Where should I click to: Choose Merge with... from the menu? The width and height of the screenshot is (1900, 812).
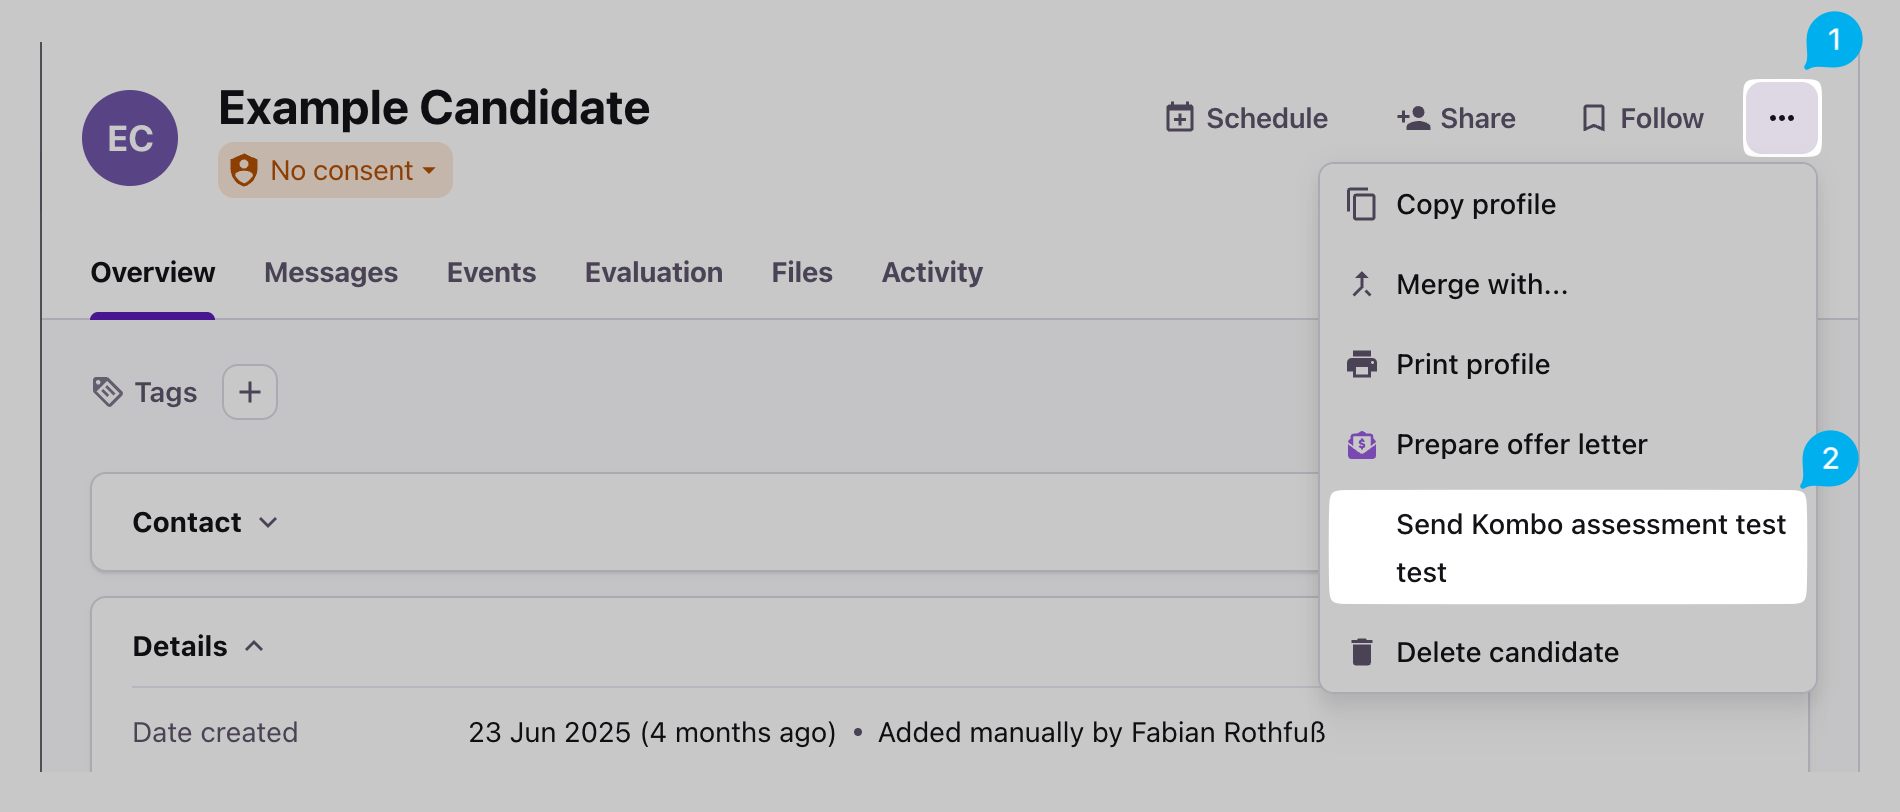(1481, 284)
